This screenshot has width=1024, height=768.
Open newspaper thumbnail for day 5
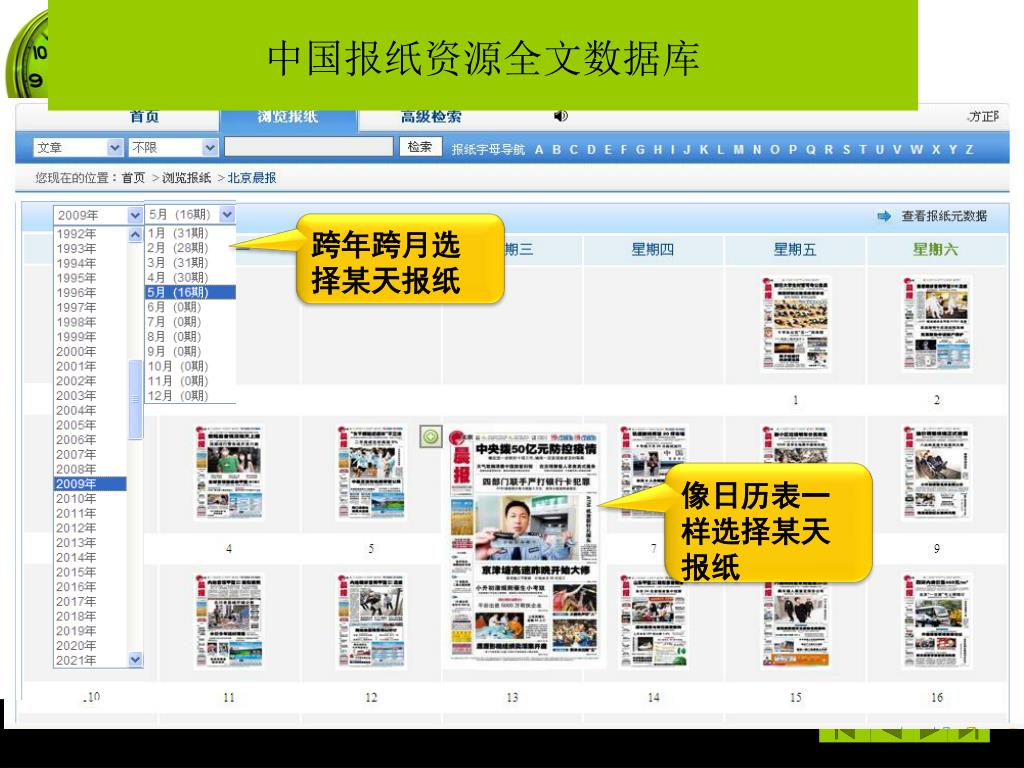click(x=370, y=472)
